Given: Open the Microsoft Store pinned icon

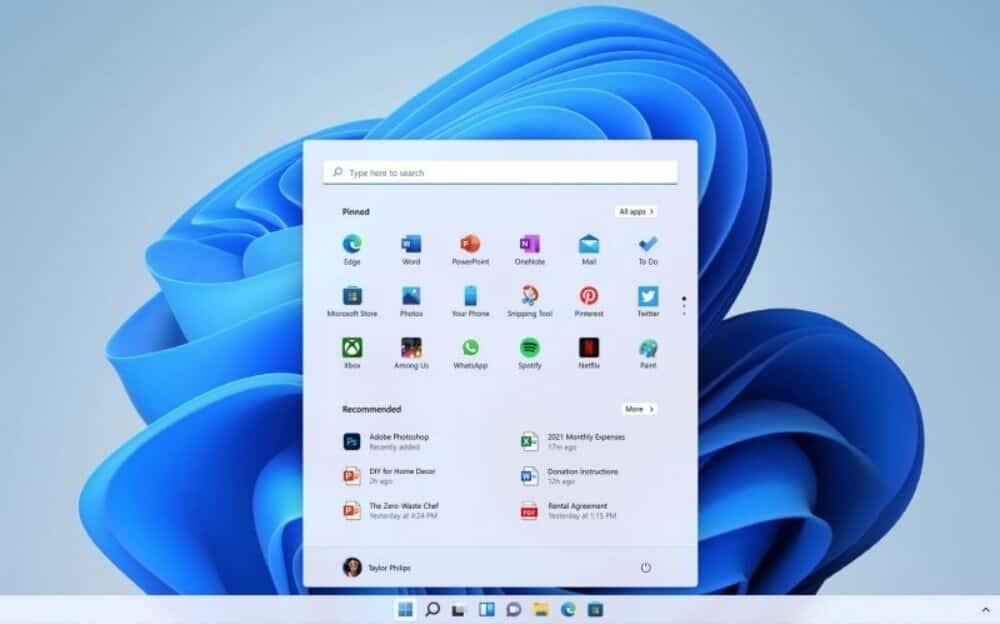Looking at the screenshot, I should point(352,297).
